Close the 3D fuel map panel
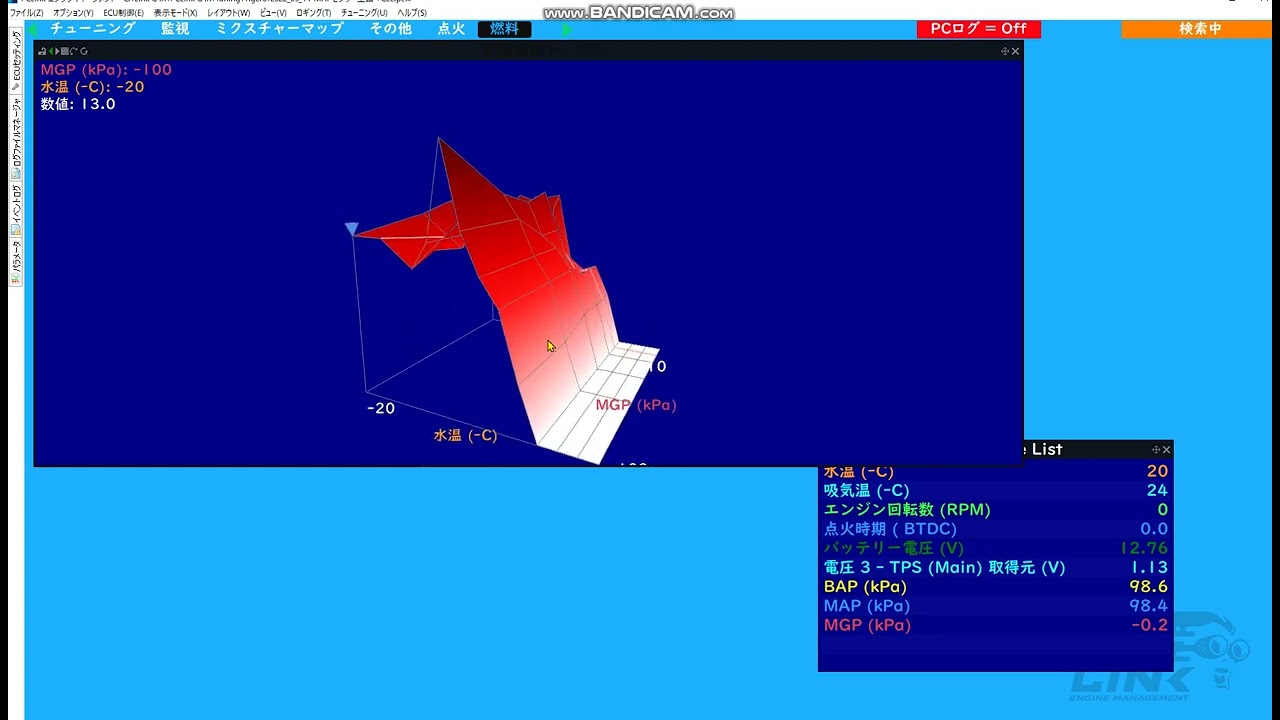The width and height of the screenshot is (1280, 720). click(1016, 51)
